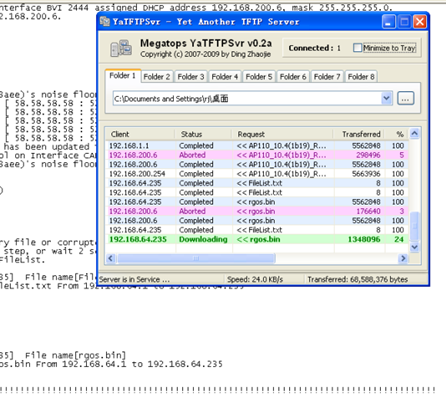This screenshot has width=446, height=395.
Task: Click the horizontal scroll left arrow
Action: 111,258
